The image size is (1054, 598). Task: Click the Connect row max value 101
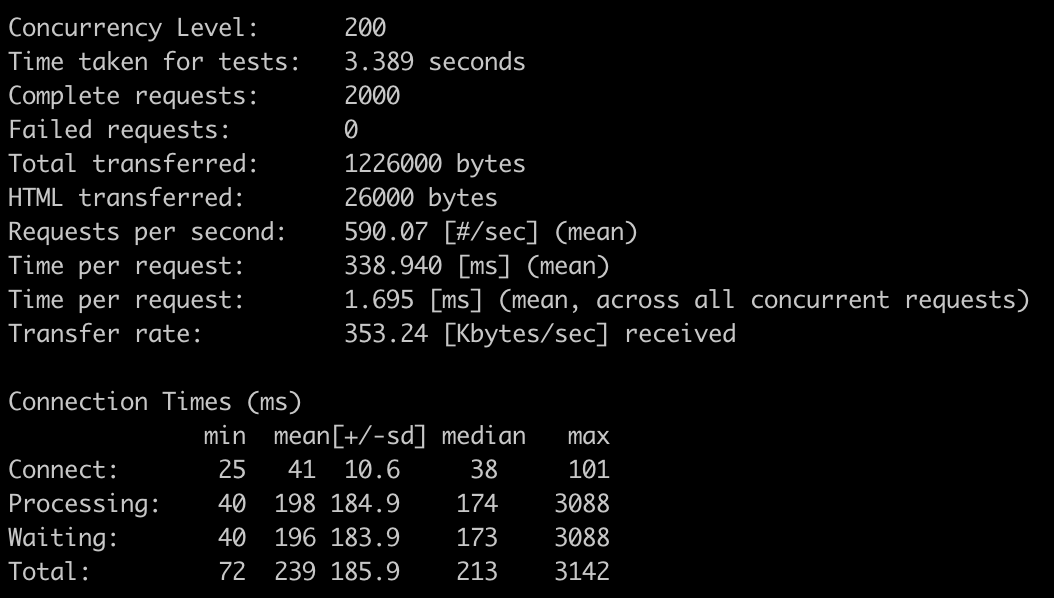pyautogui.click(x=588, y=470)
